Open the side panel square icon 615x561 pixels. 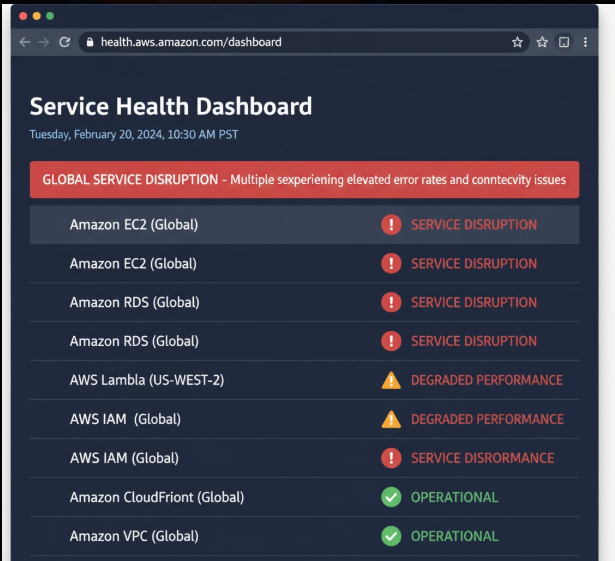[564, 42]
